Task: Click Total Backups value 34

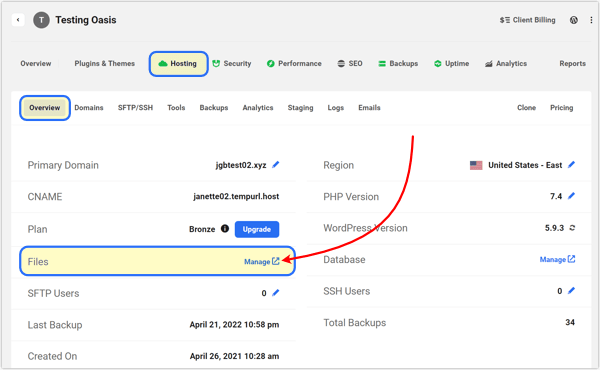Action: pyautogui.click(x=570, y=322)
